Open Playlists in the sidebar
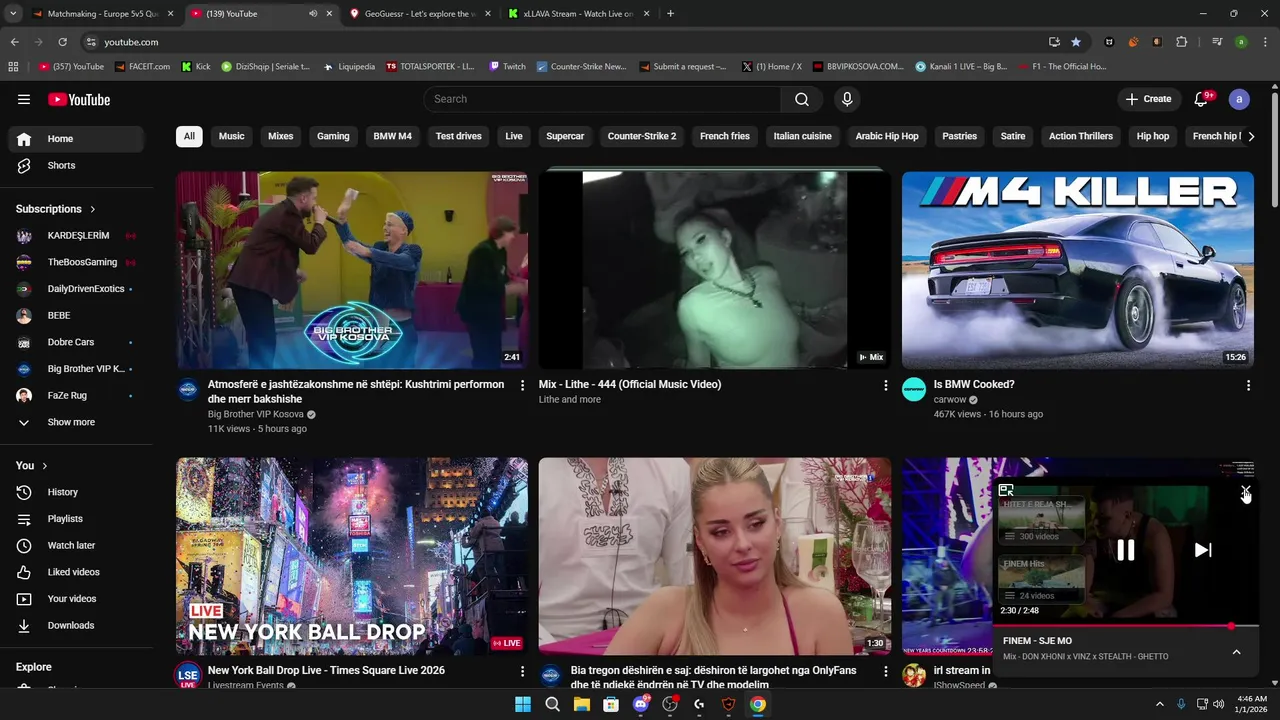The image size is (1280, 720). (x=76, y=519)
